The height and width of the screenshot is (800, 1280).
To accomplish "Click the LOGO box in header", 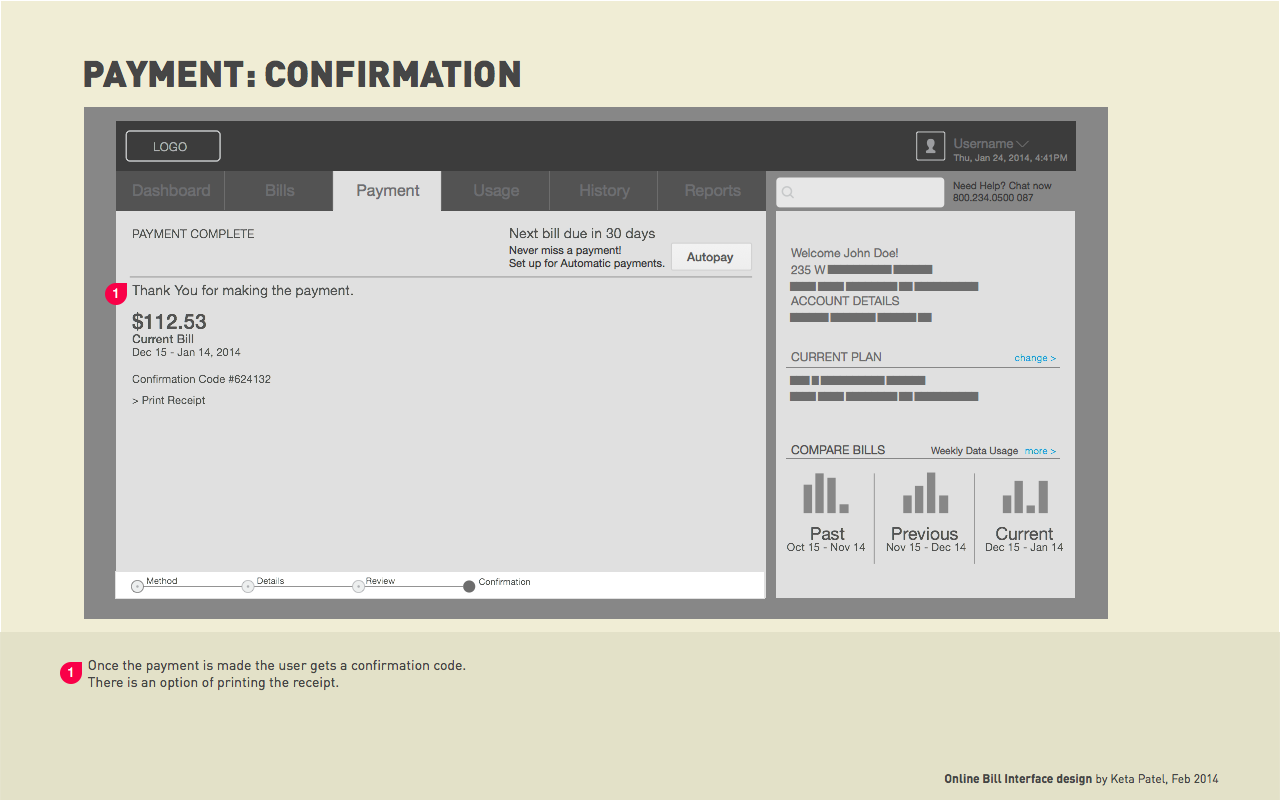I will [x=173, y=146].
